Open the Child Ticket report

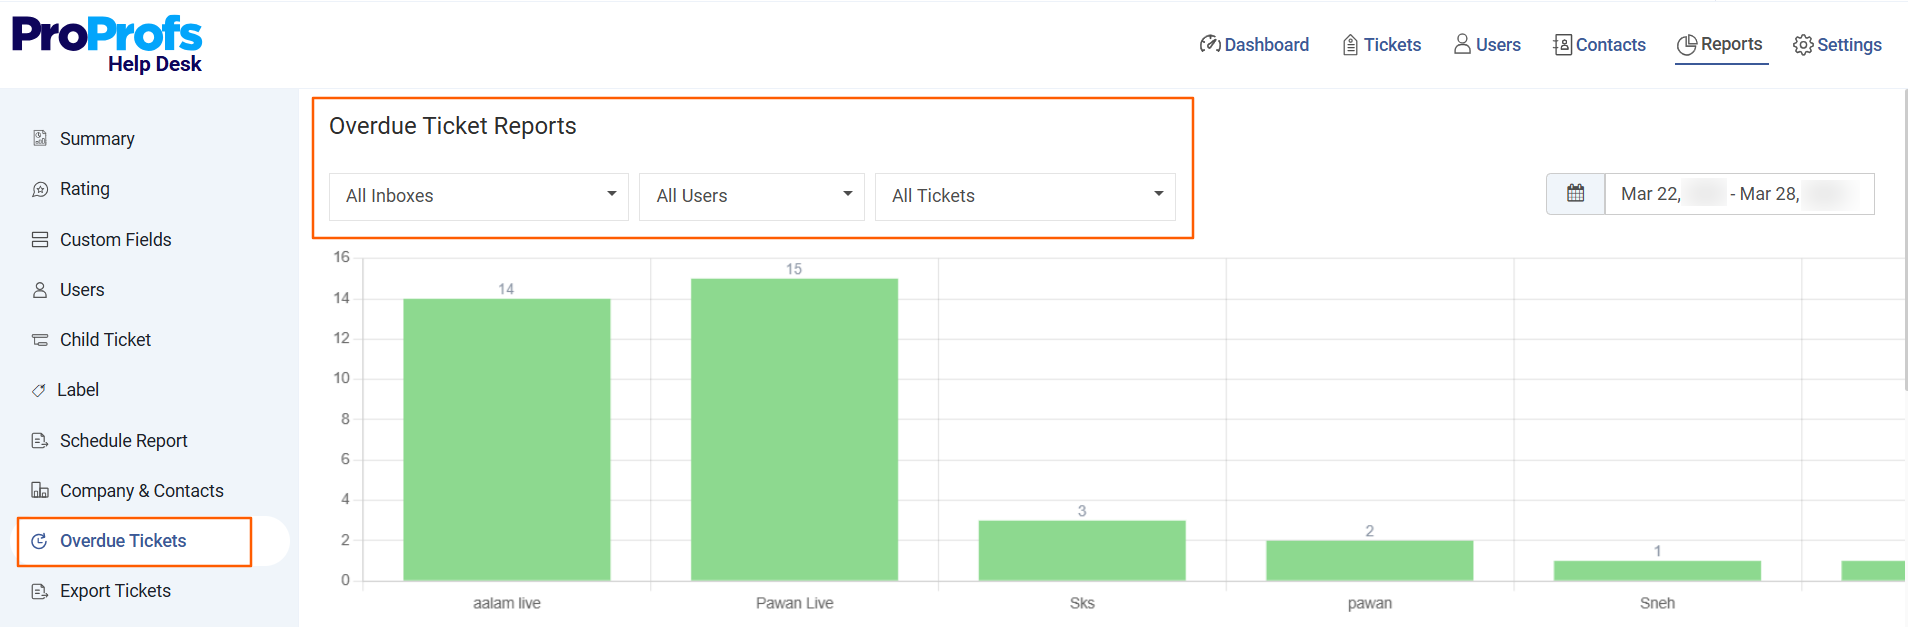pos(105,340)
